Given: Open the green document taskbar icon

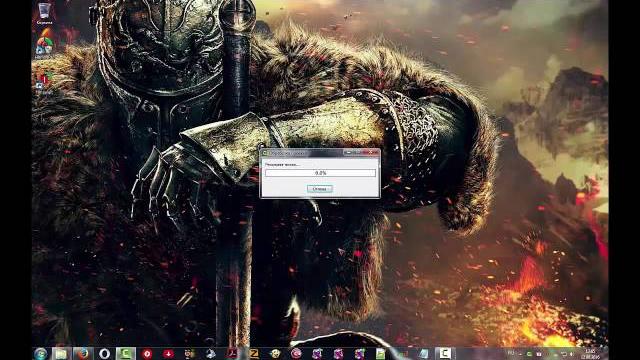Looking at the screenshot, I should (381, 354).
